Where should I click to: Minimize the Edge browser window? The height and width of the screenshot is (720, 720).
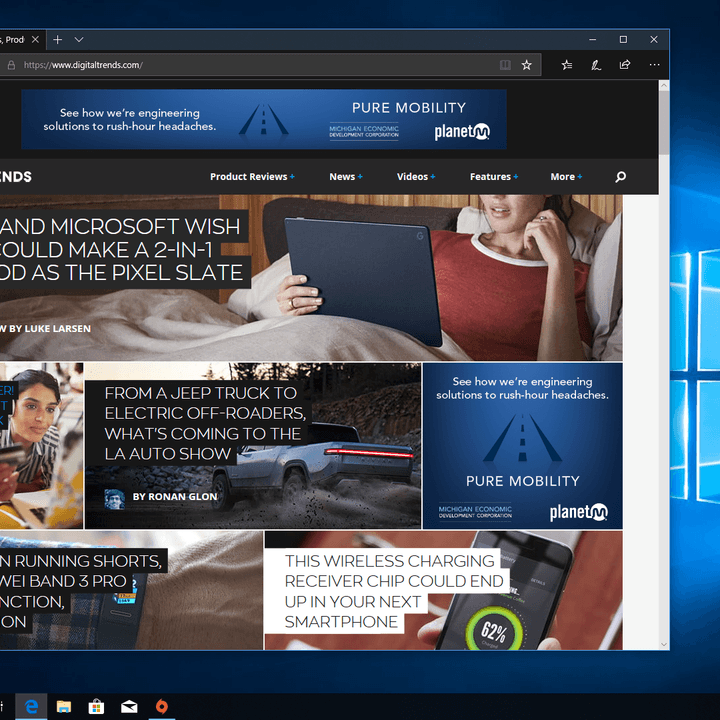[x=593, y=40]
